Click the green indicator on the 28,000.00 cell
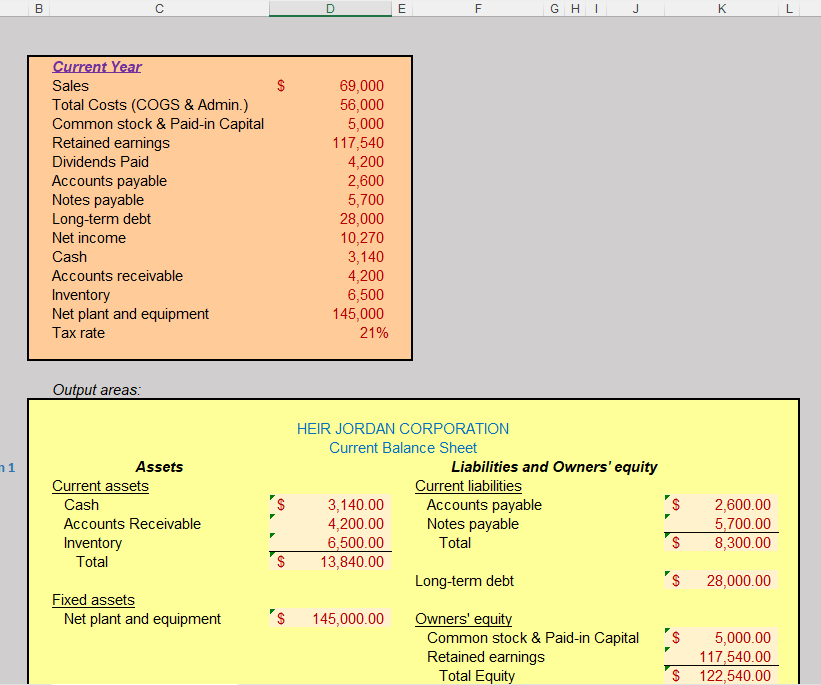Viewport: 821px width, 685px height. pos(667,575)
